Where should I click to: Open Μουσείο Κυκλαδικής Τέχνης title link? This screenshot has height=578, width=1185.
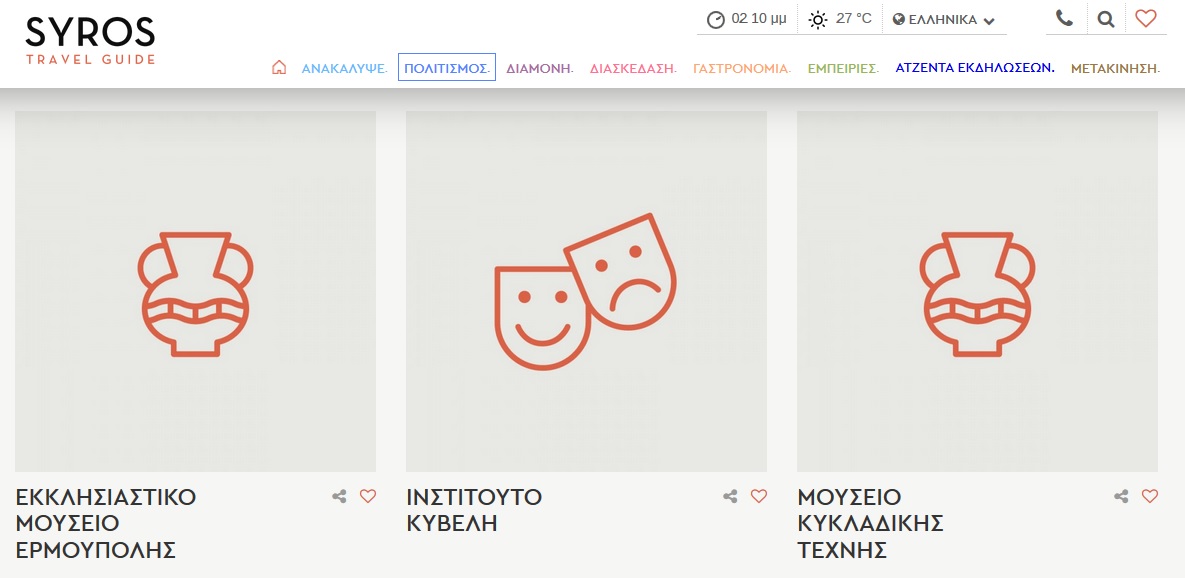pyautogui.click(x=871, y=523)
